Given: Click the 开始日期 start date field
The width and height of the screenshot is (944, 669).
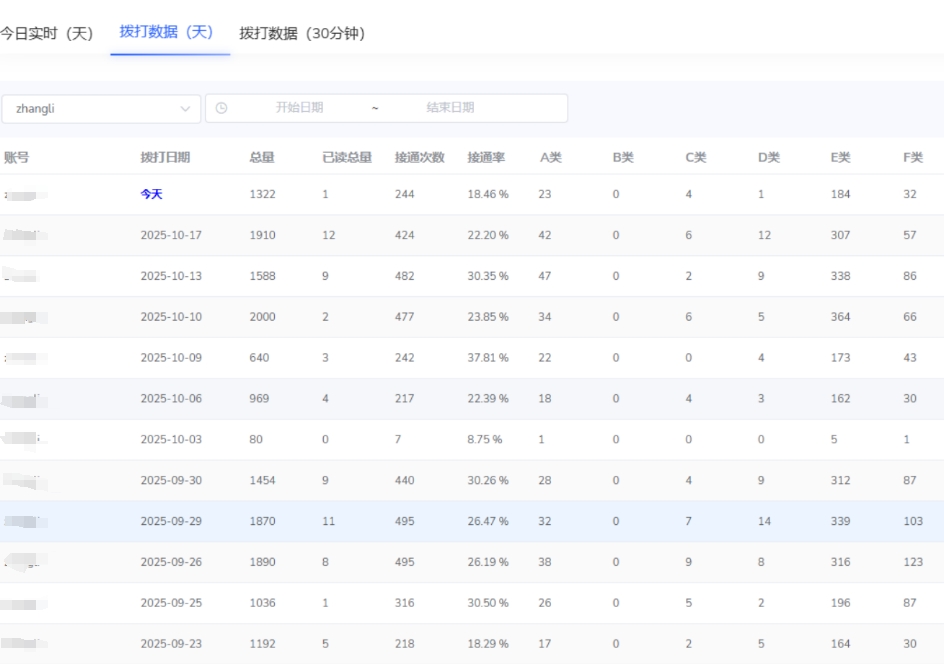Looking at the screenshot, I should coord(299,108).
